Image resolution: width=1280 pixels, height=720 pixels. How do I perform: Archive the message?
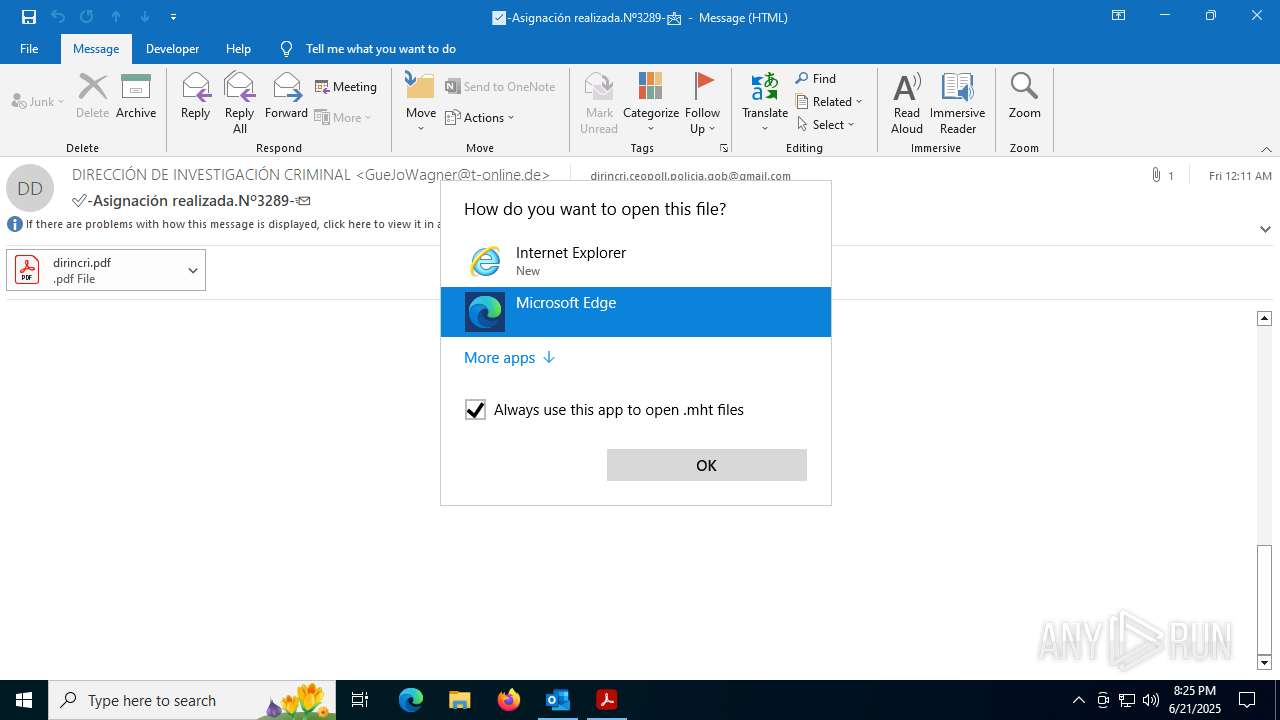click(136, 96)
